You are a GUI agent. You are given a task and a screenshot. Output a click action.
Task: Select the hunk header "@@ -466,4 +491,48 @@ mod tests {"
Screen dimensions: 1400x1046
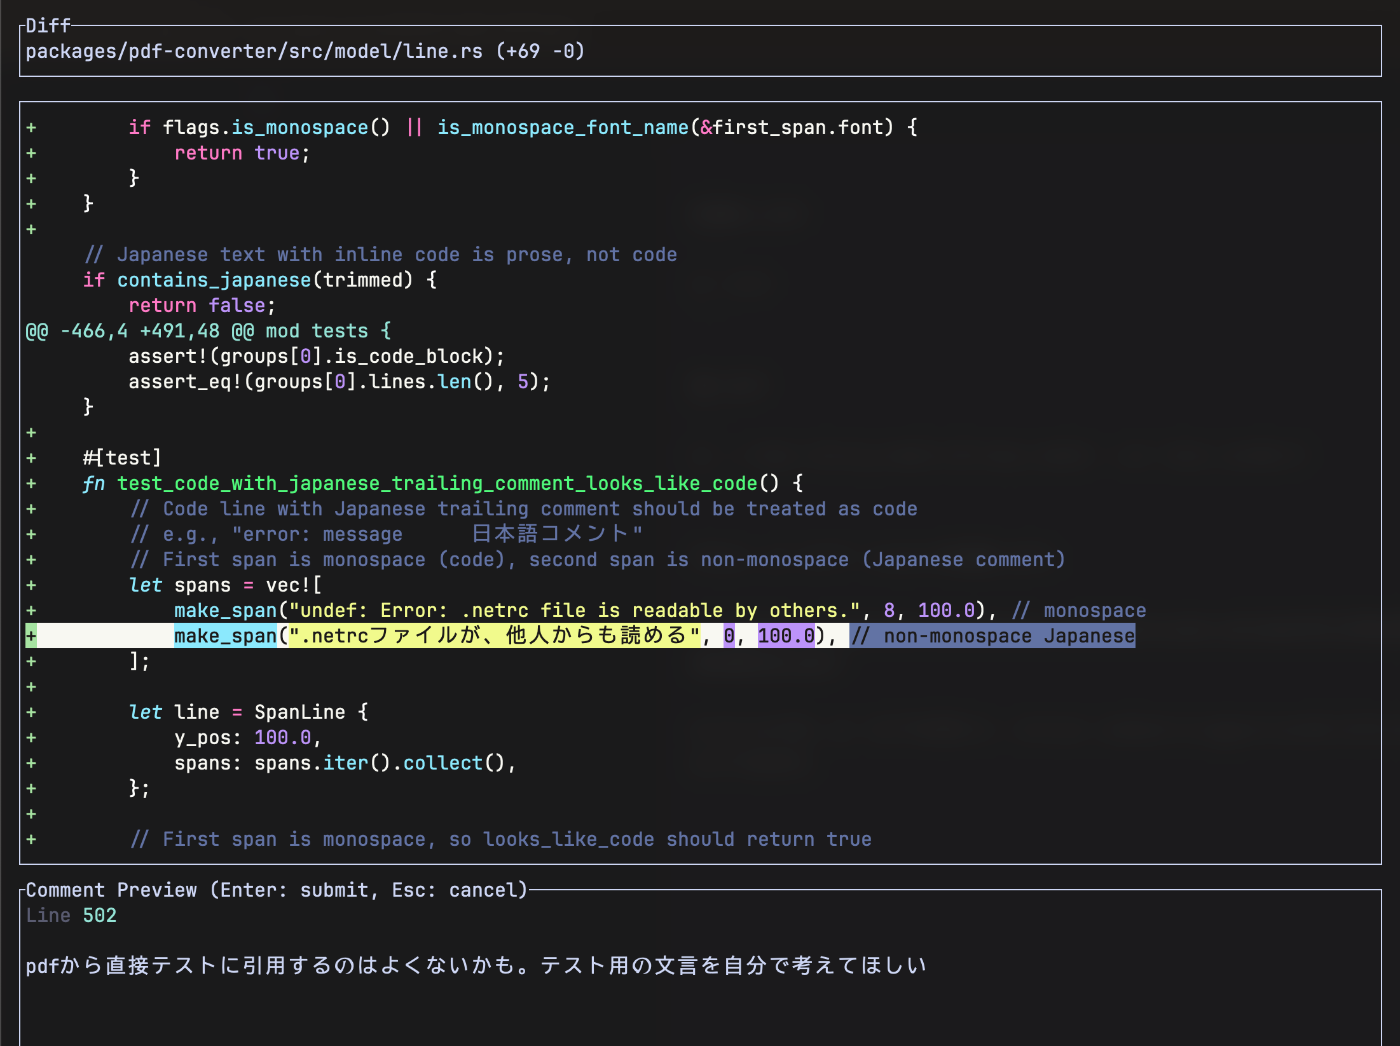click(209, 331)
